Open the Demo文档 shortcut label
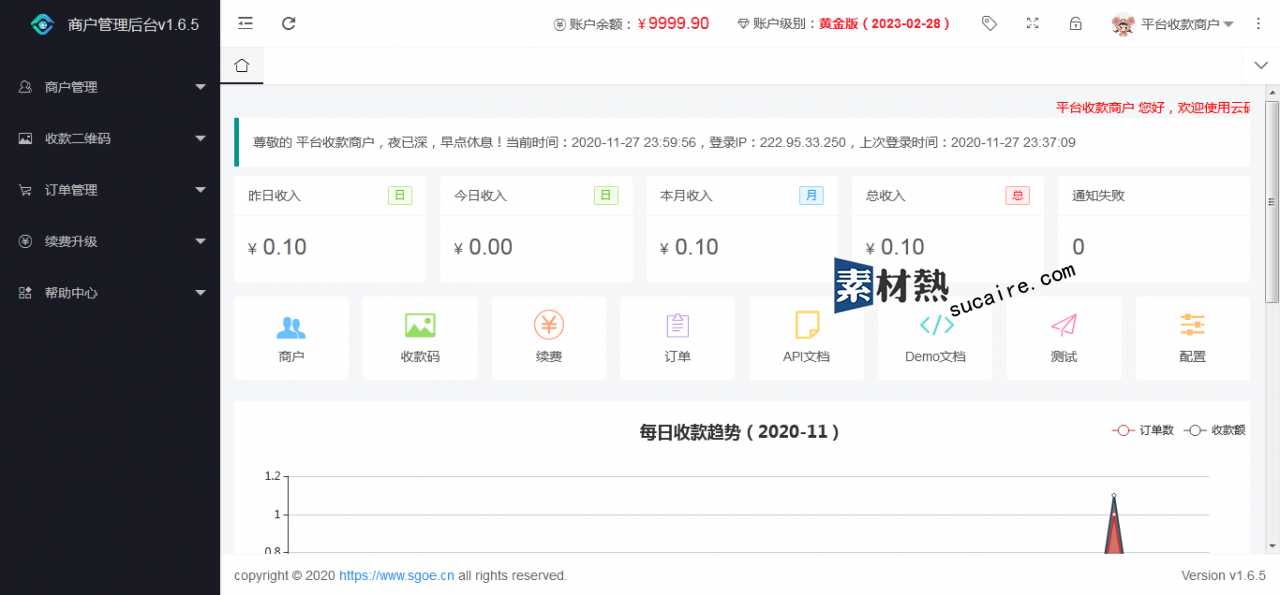 (x=935, y=356)
